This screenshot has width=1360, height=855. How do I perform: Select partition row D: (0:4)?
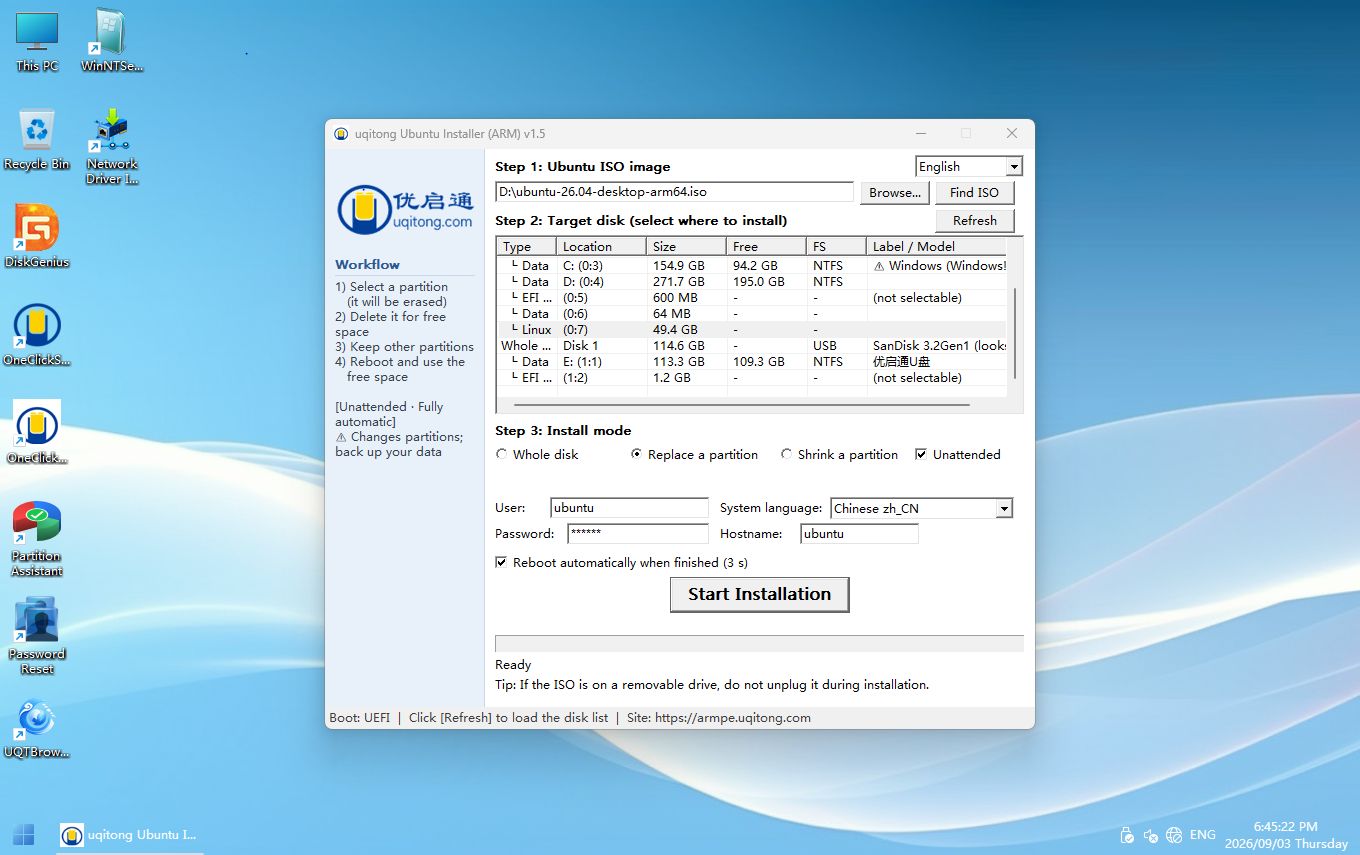pyautogui.click(x=752, y=282)
